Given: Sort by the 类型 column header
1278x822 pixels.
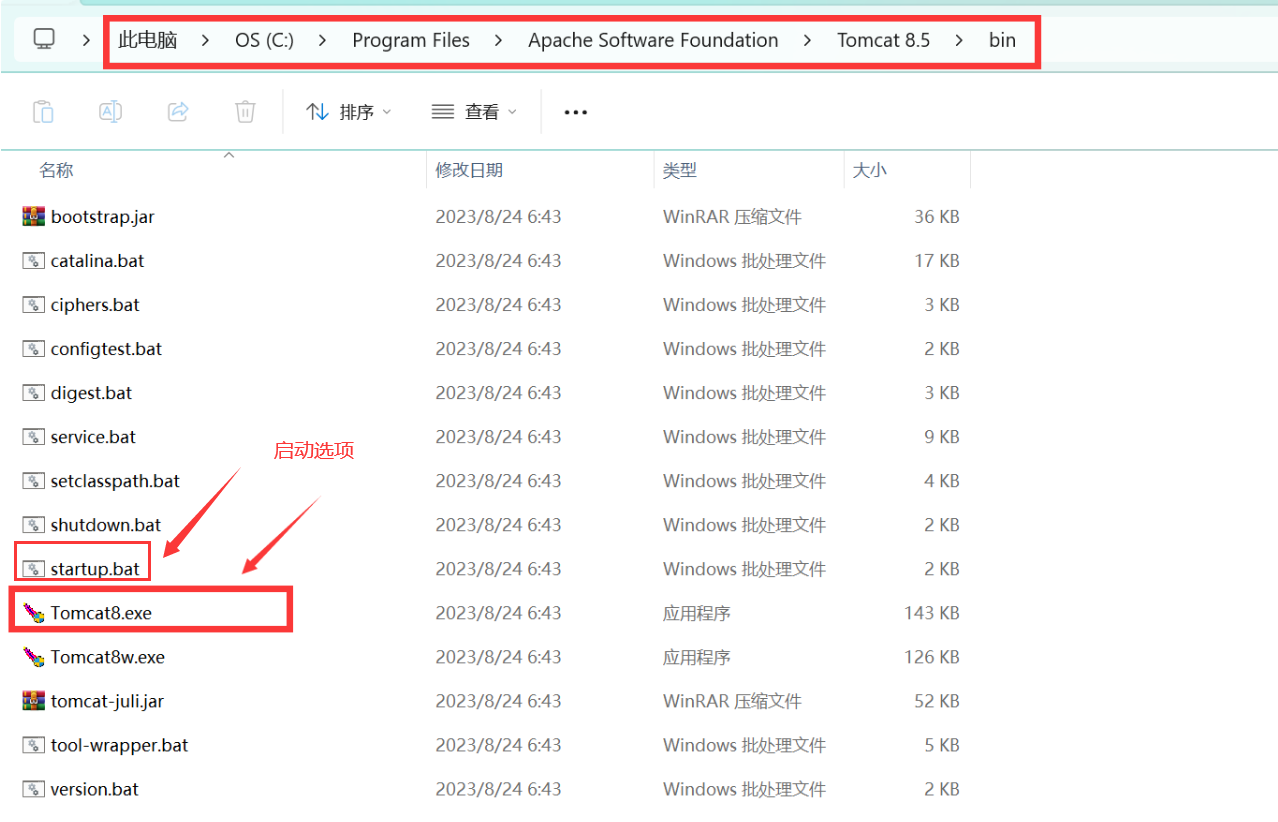Looking at the screenshot, I should coord(679,170).
